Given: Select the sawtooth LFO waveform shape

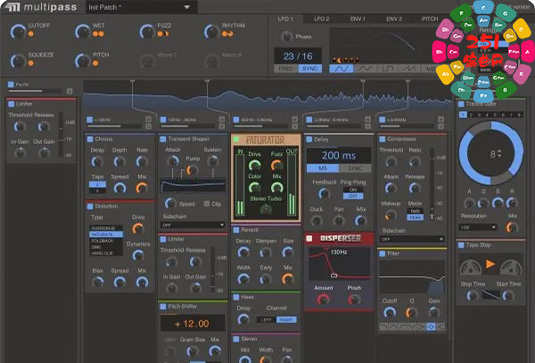Looking at the screenshot, I should 409,69.
